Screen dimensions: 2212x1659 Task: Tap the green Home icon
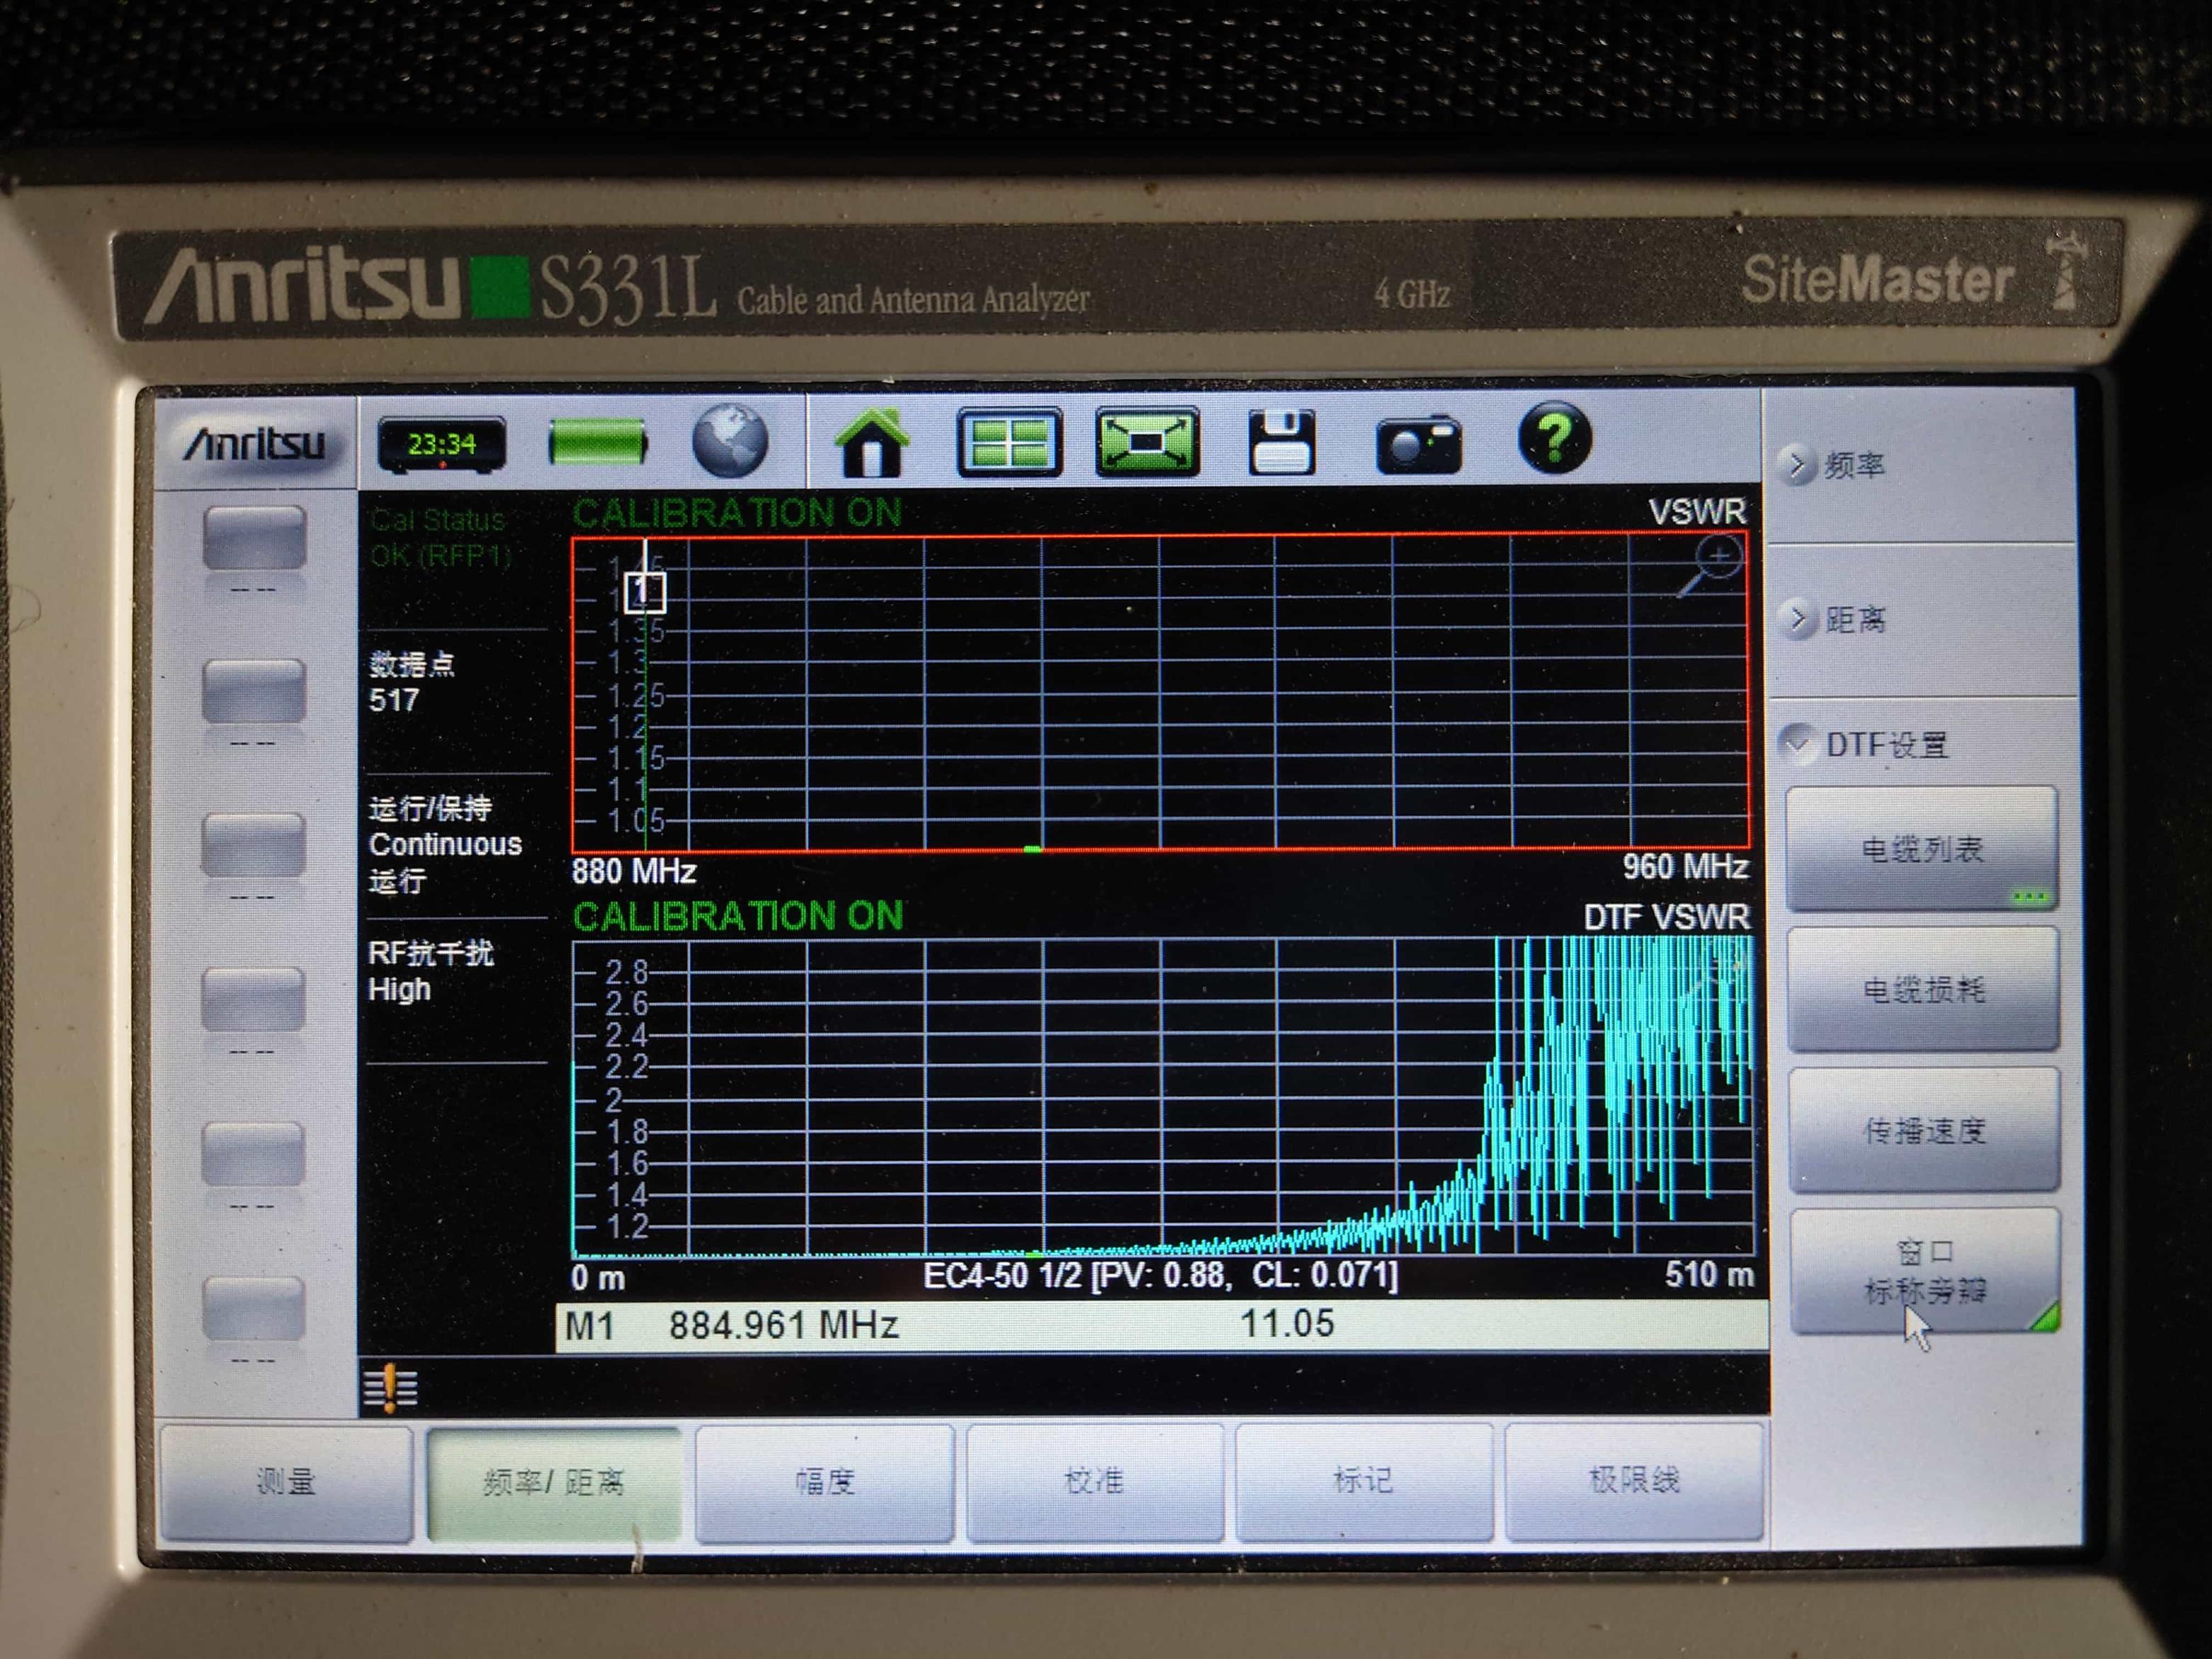coord(871,443)
